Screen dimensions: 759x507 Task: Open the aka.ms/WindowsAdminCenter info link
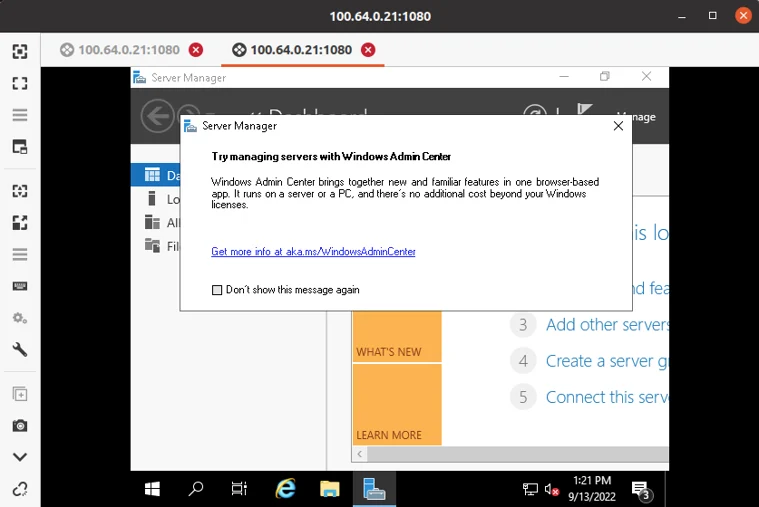click(x=313, y=252)
